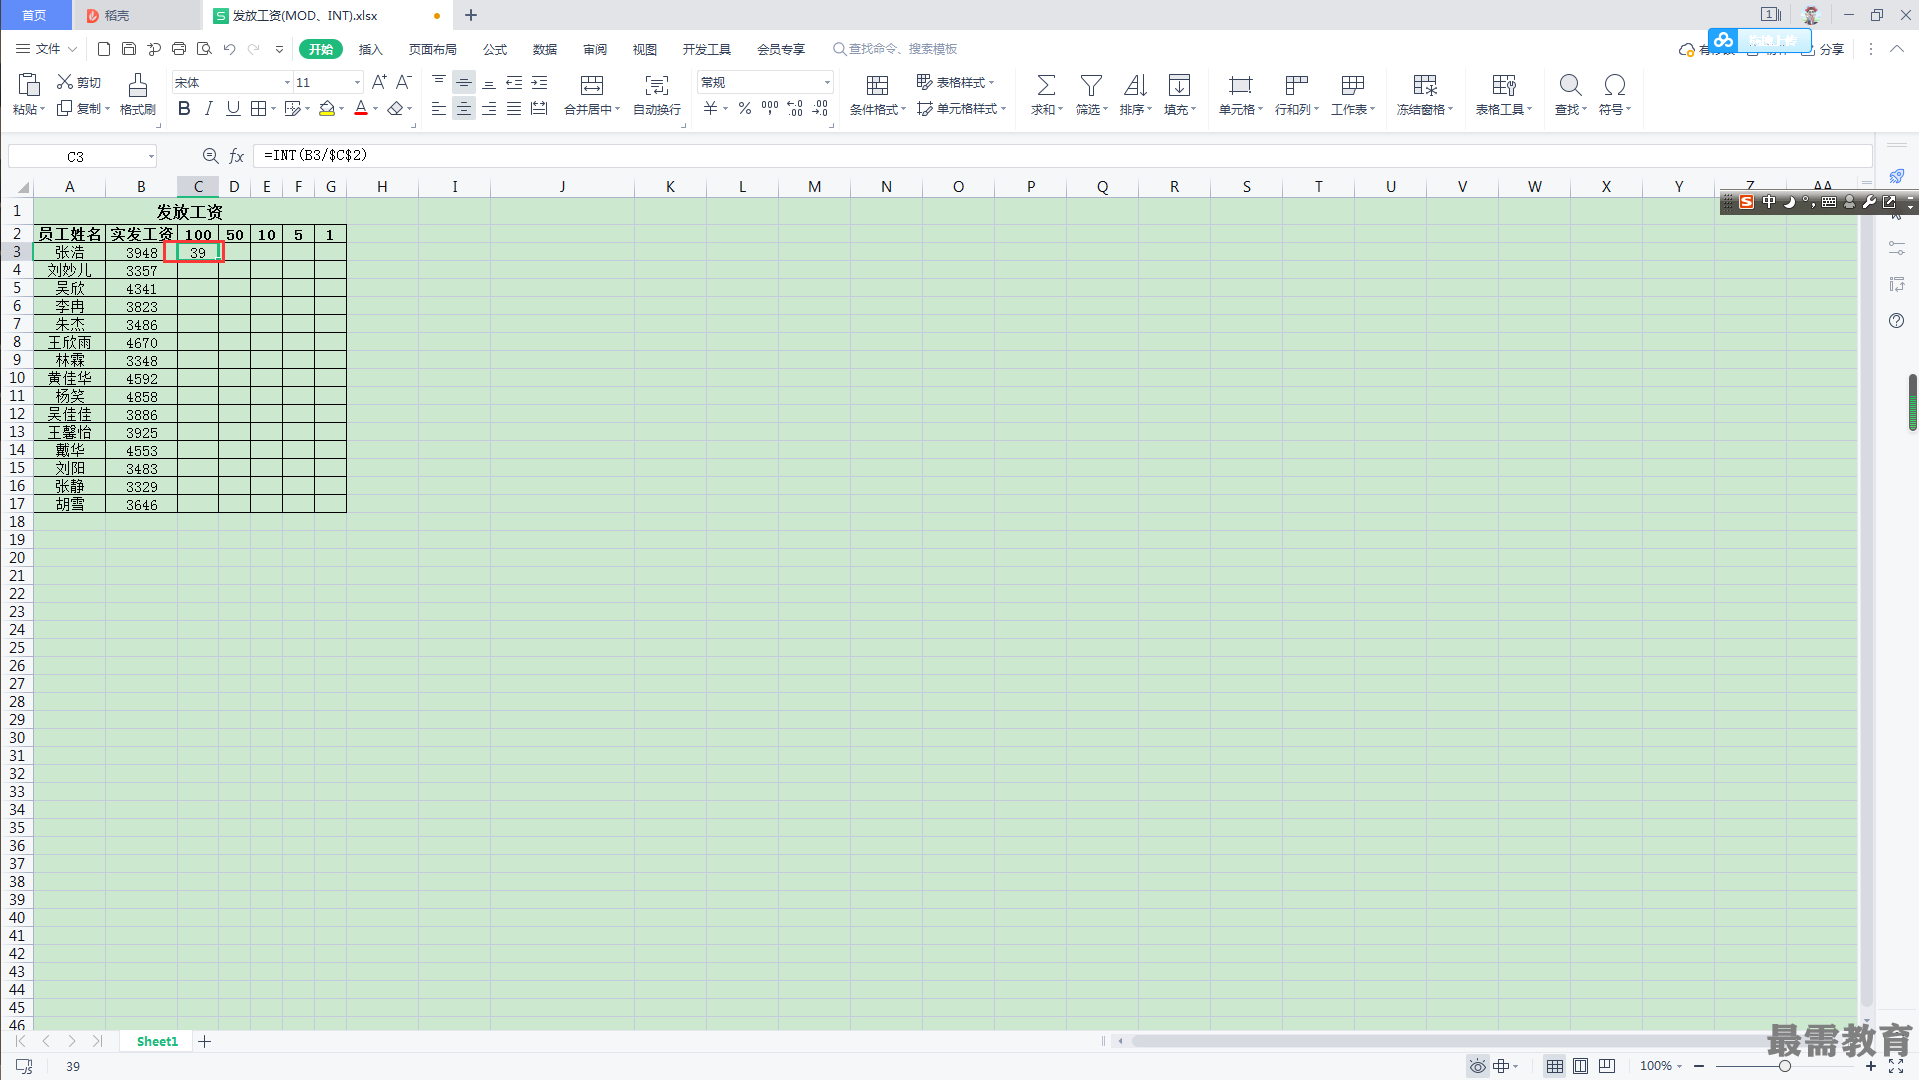Collapse the ribbon with the chevron arrow
Viewport: 1919px width, 1080px height.
1896,49
